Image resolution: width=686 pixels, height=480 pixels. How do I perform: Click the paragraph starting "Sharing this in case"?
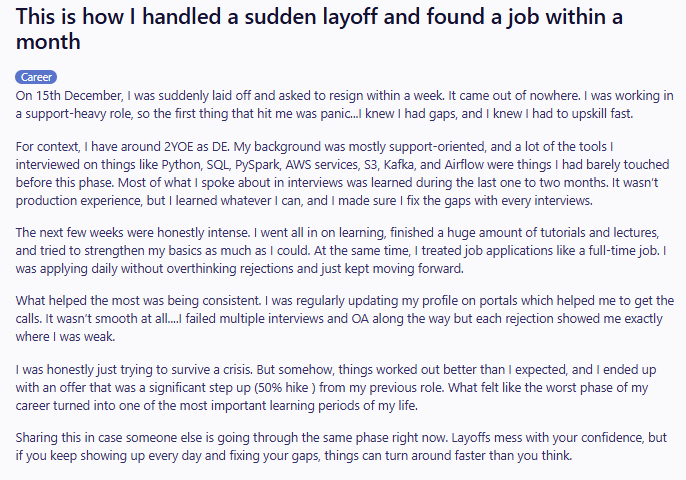coord(340,448)
